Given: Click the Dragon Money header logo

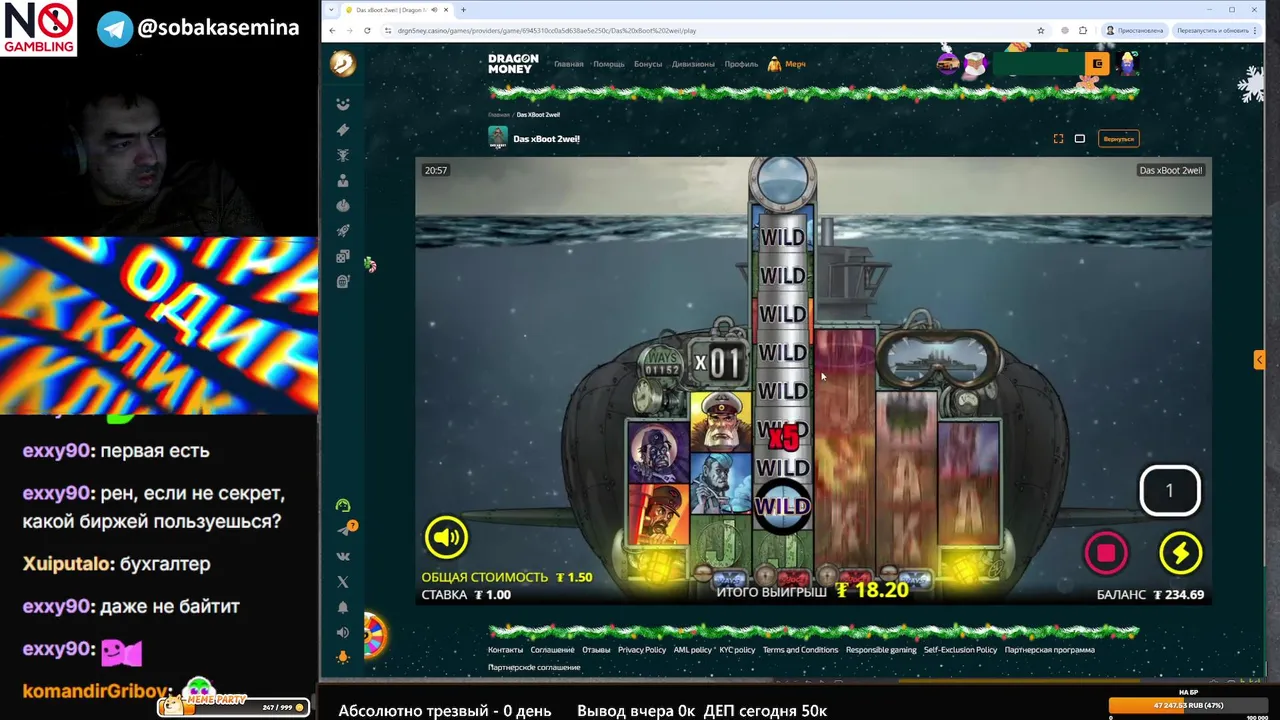Looking at the screenshot, I should click(513, 64).
